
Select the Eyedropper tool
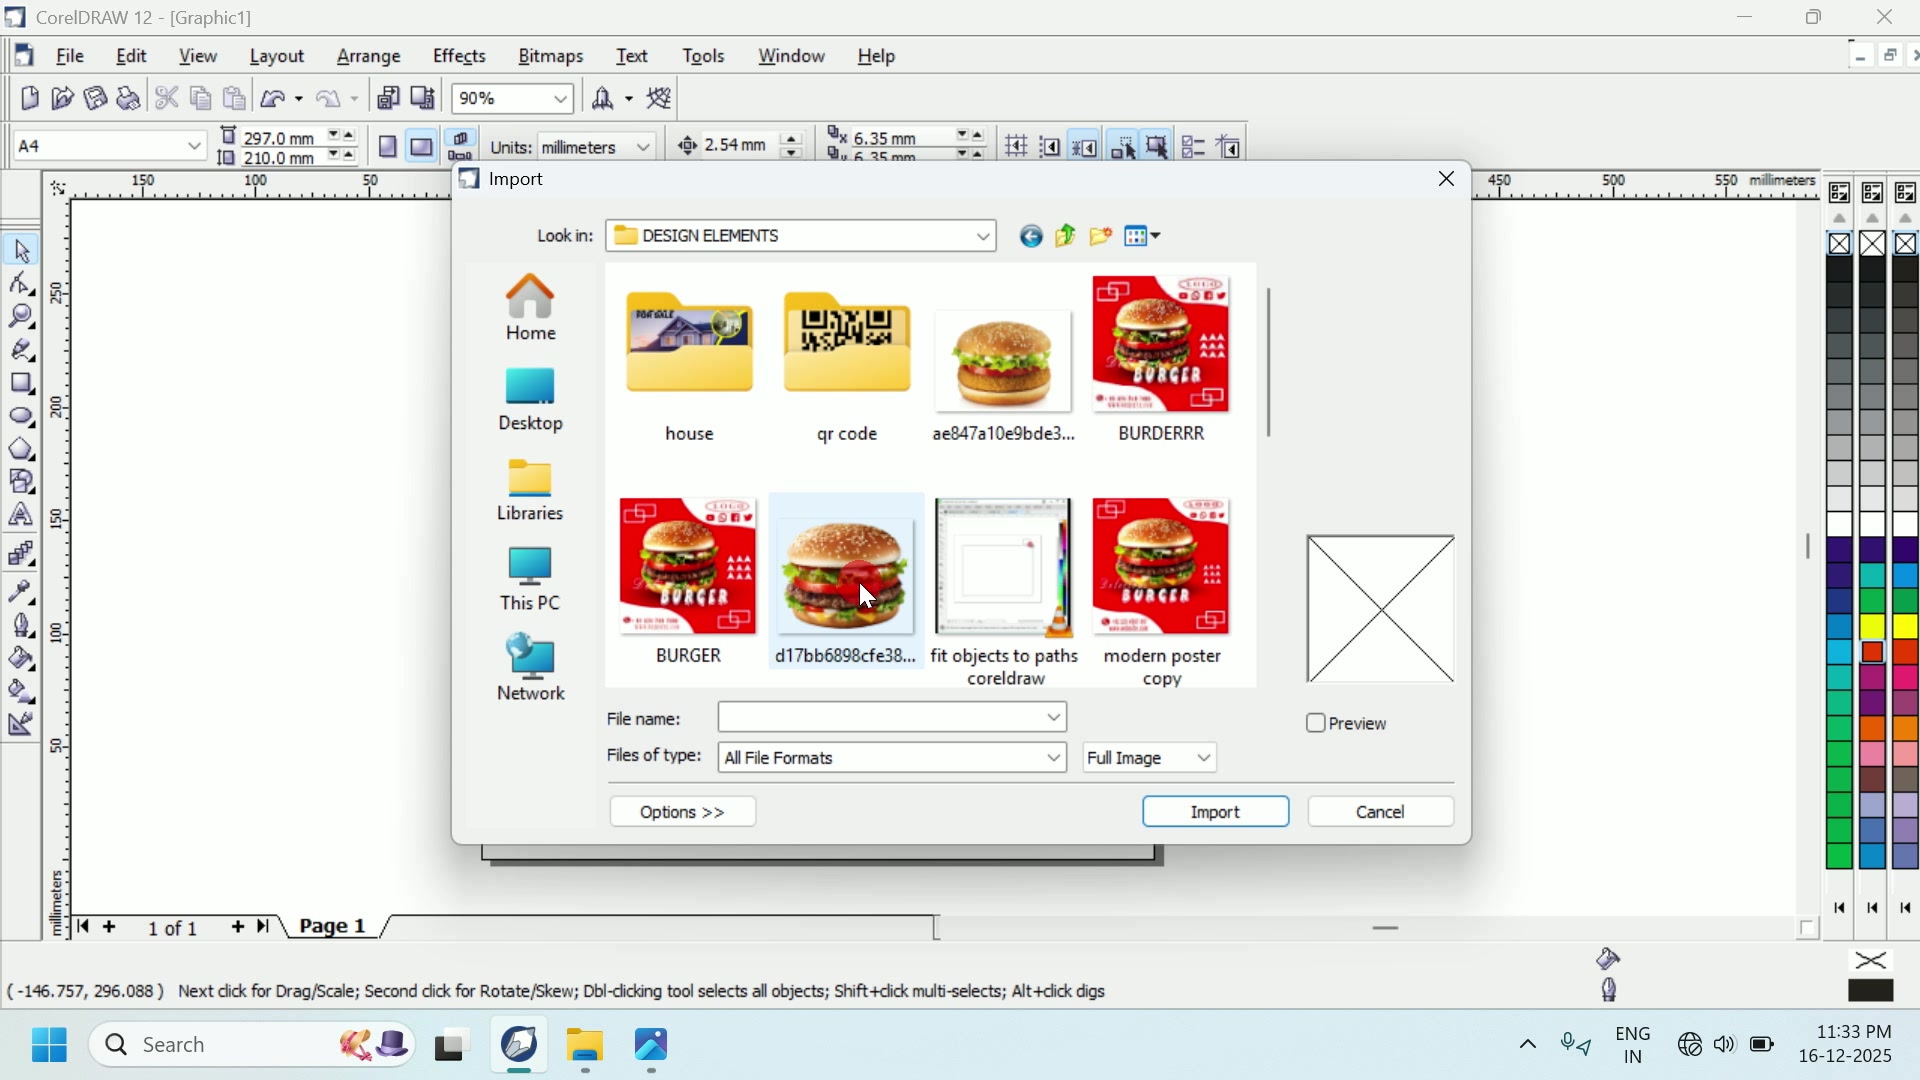pyautogui.click(x=22, y=592)
